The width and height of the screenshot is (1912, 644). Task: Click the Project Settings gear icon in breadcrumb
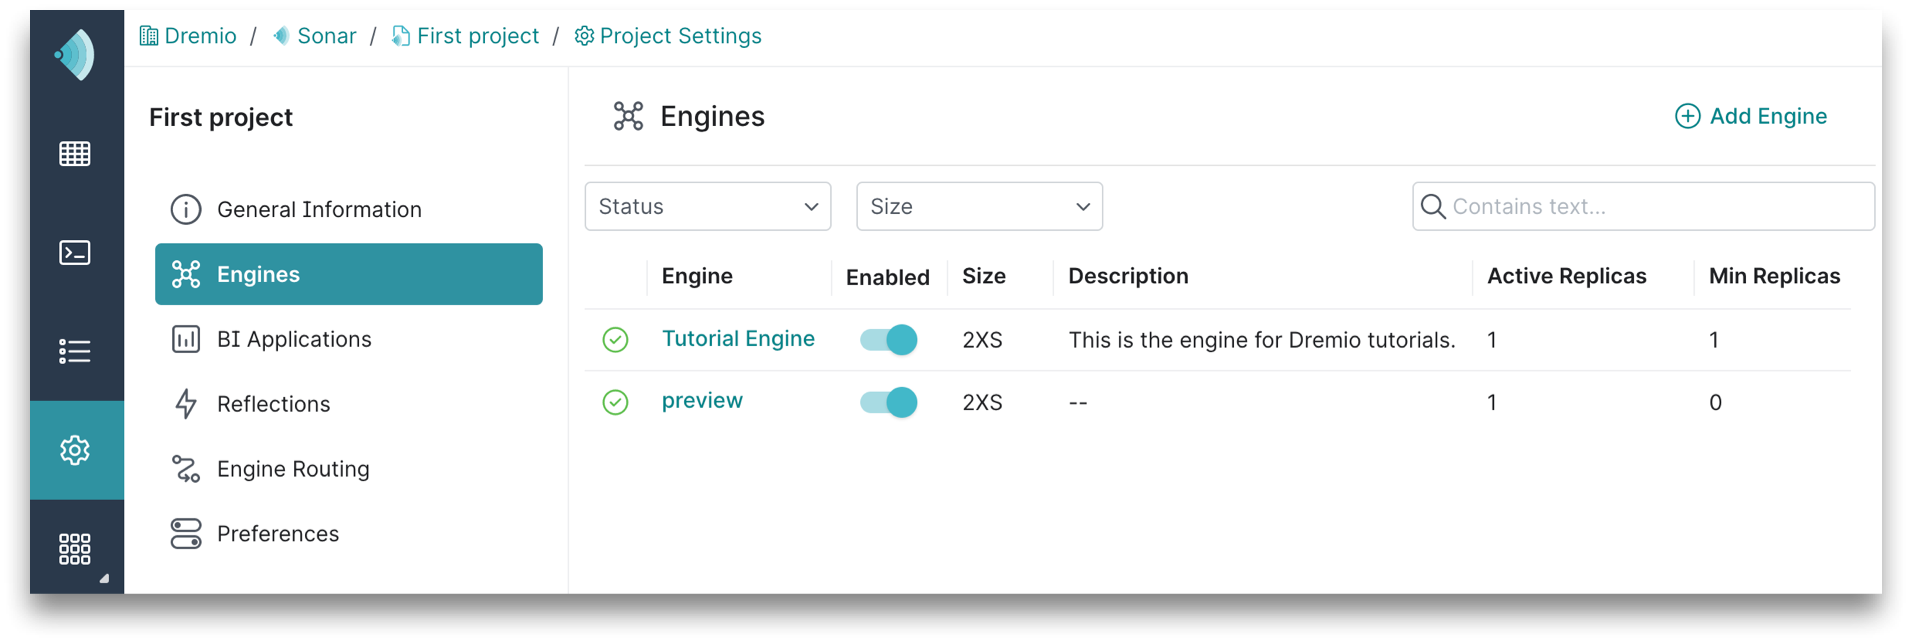(584, 36)
